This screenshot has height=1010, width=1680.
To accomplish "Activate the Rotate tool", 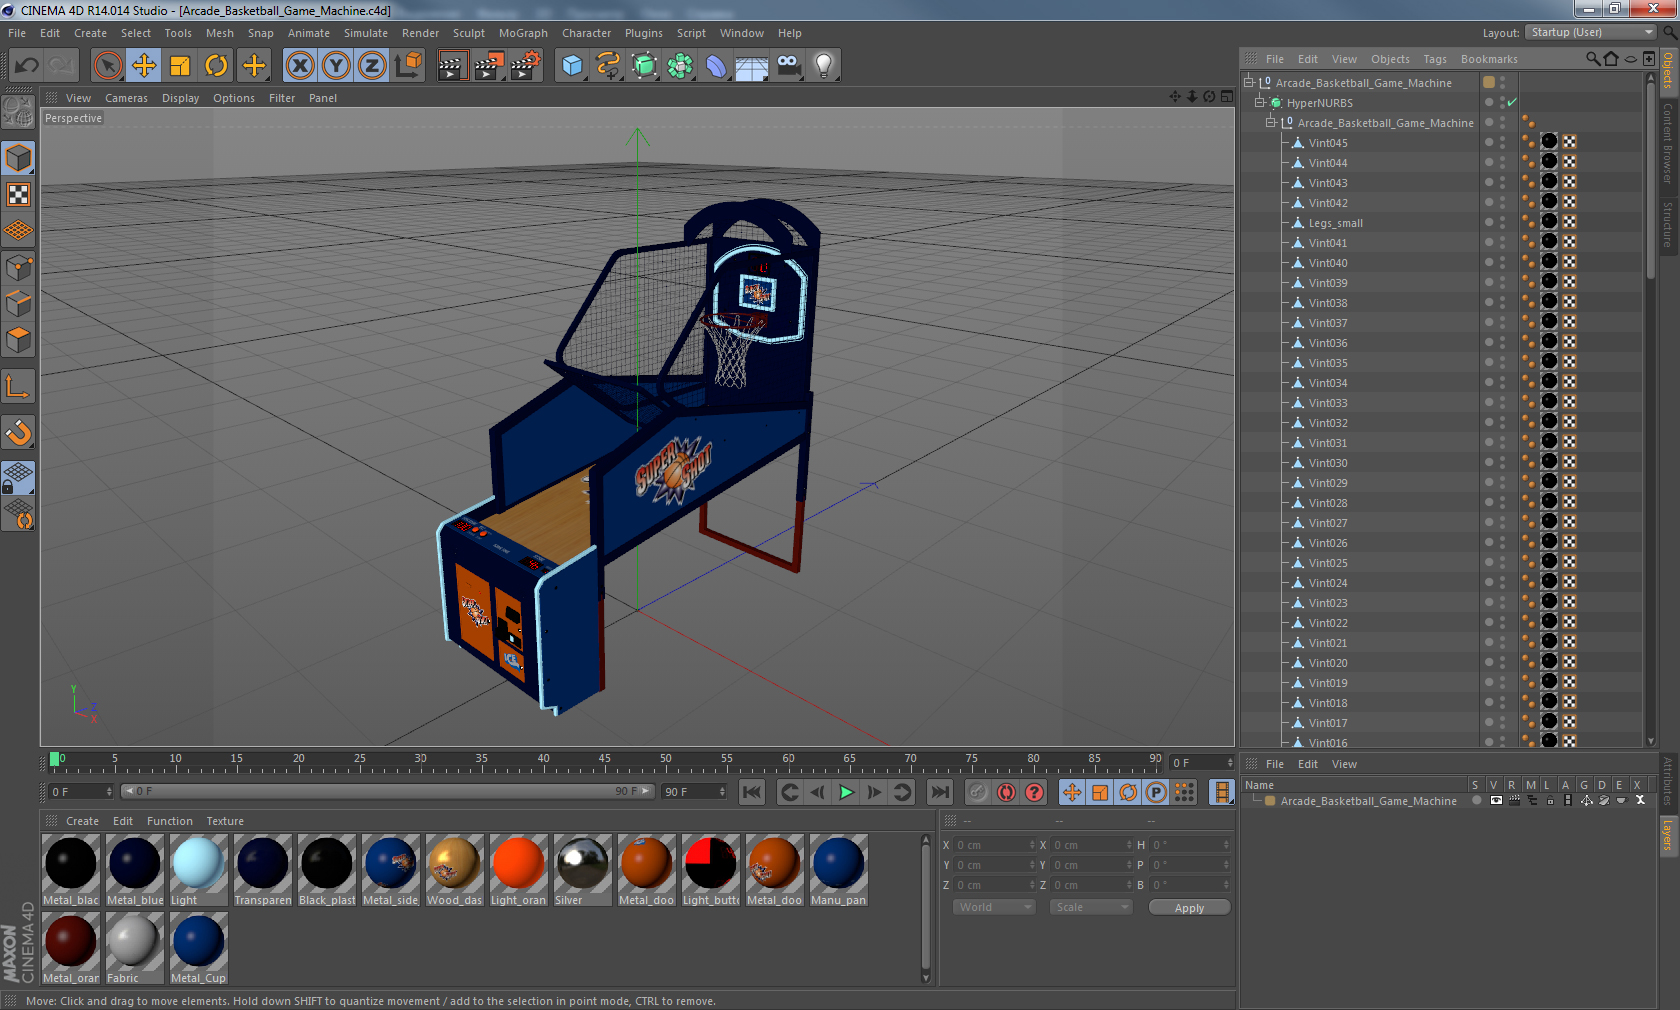I will (x=216, y=66).
